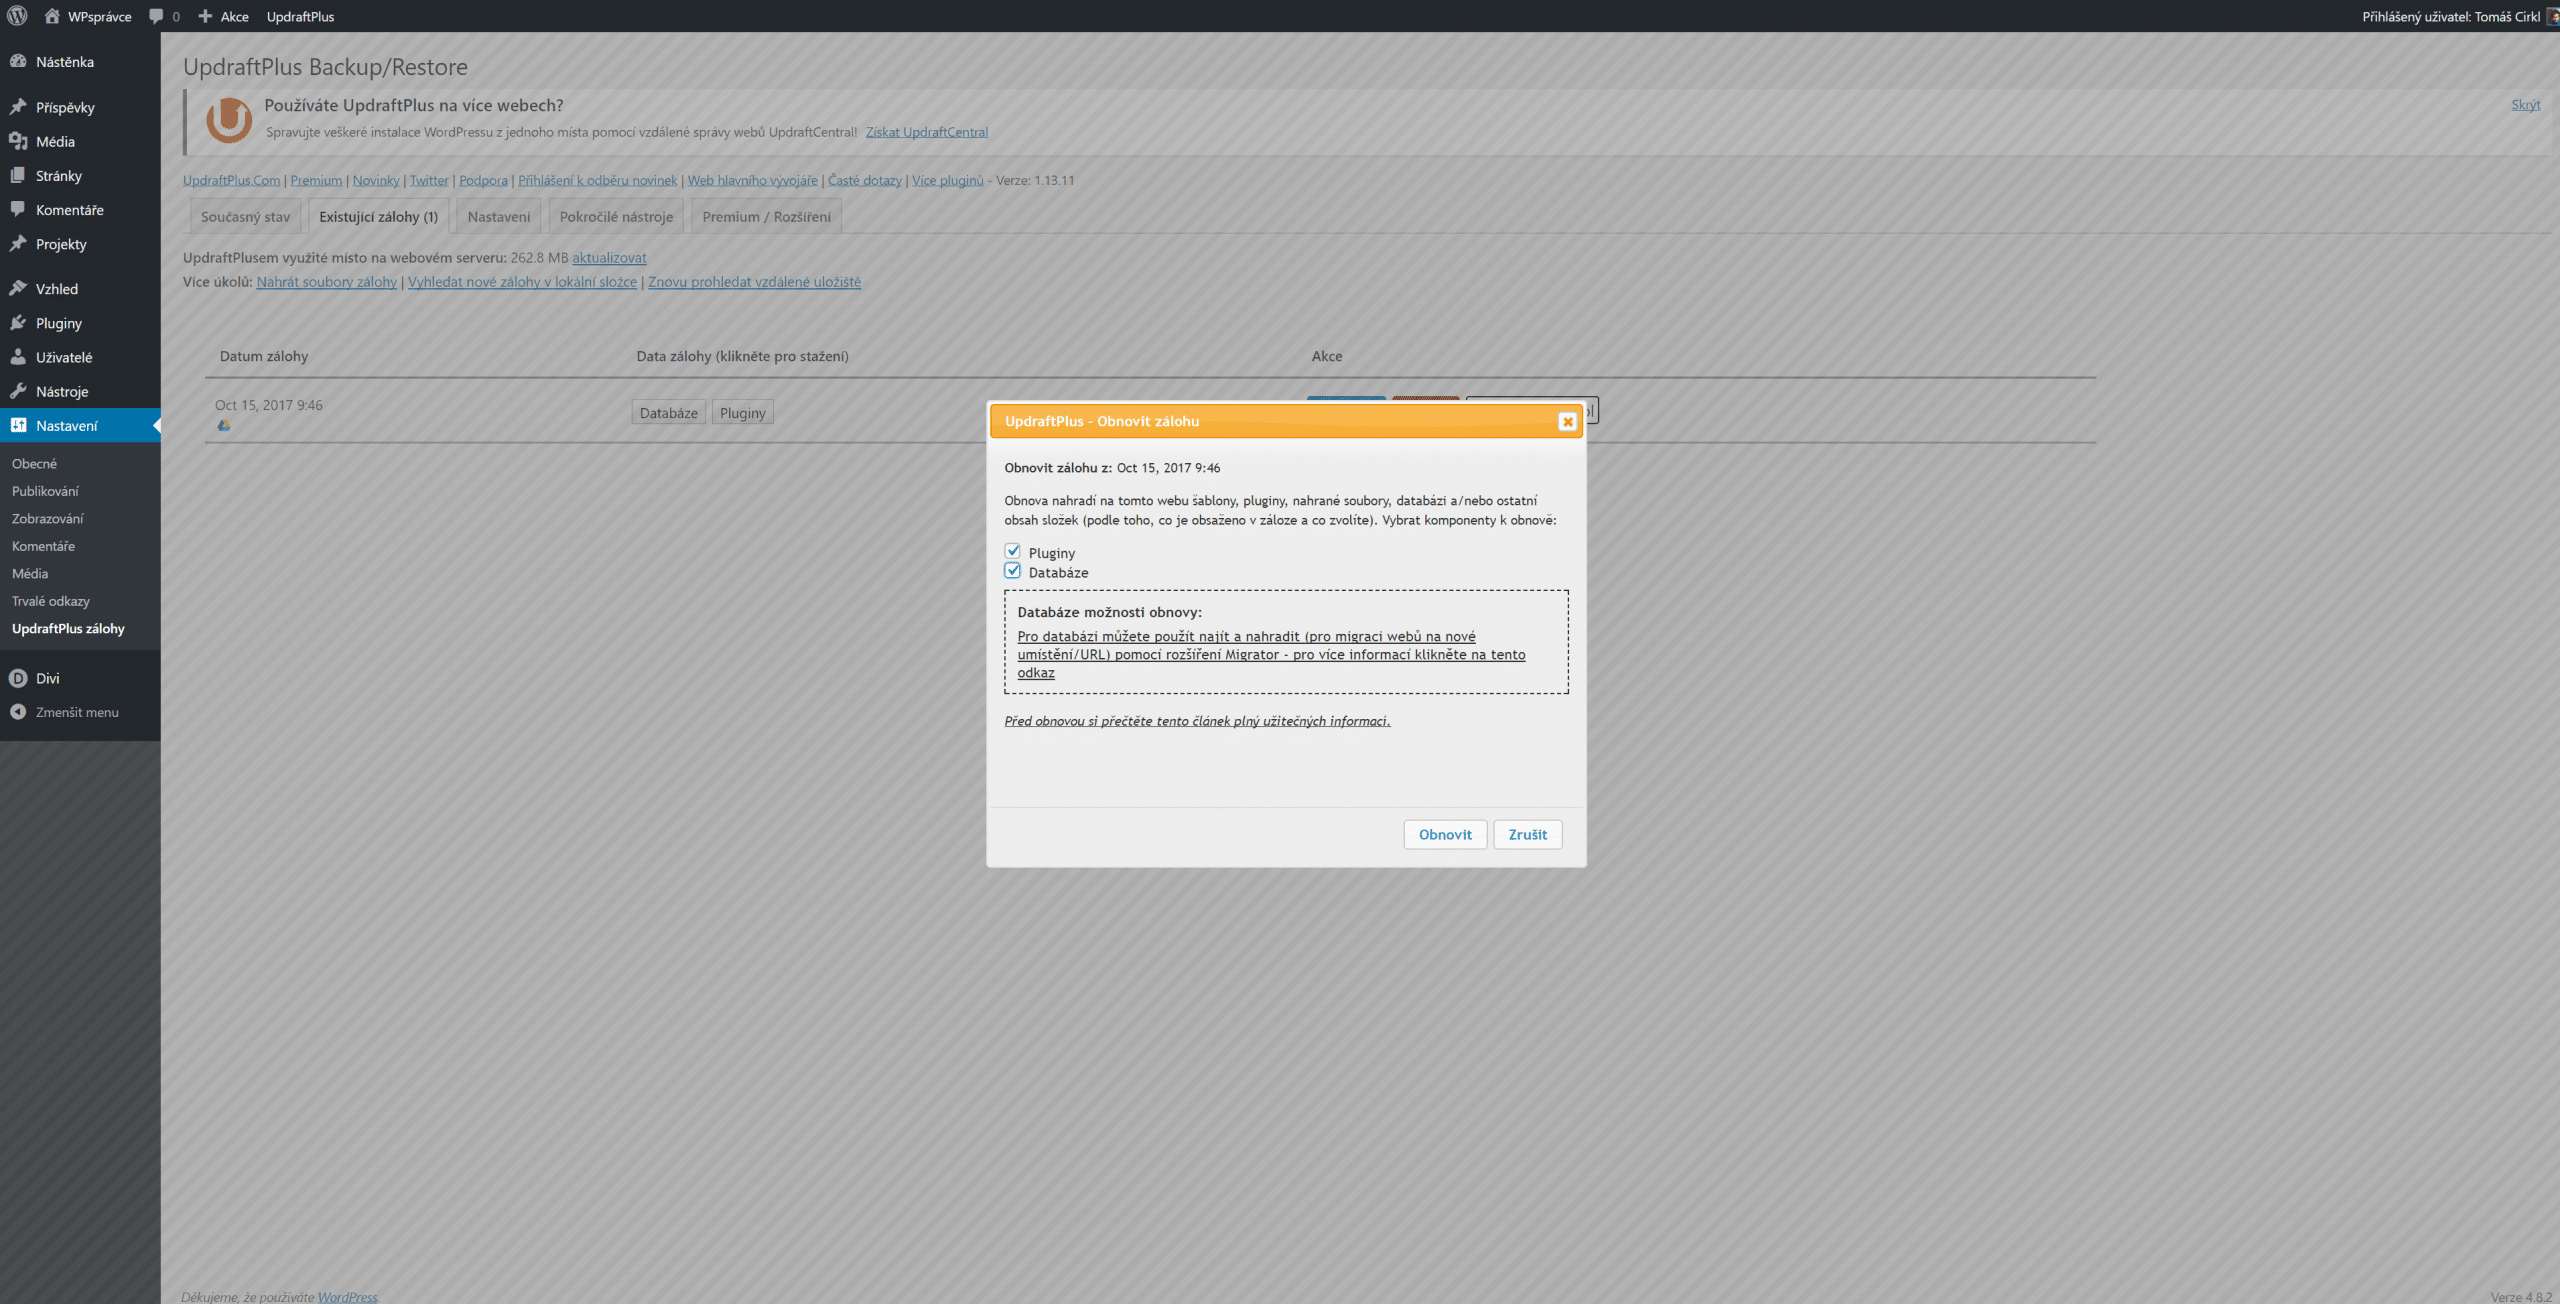
Task: Click WordPress link in footer
Action: (x=347, y=1296)
